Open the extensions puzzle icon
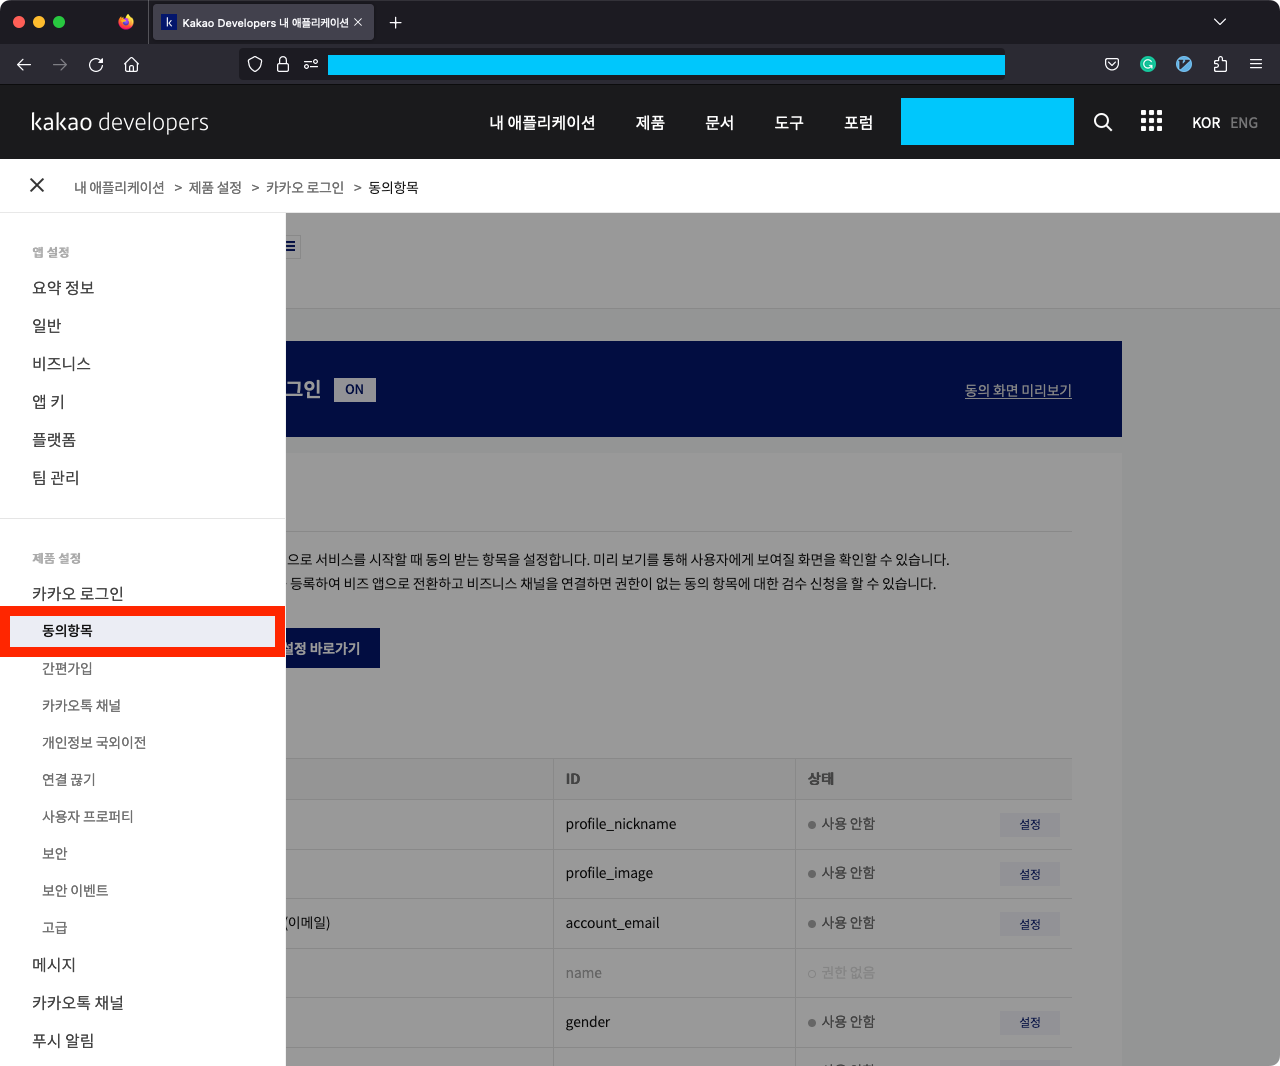Image resolution: width=1280 pixels, height=1066 pixels. (x=1220, y=64)
